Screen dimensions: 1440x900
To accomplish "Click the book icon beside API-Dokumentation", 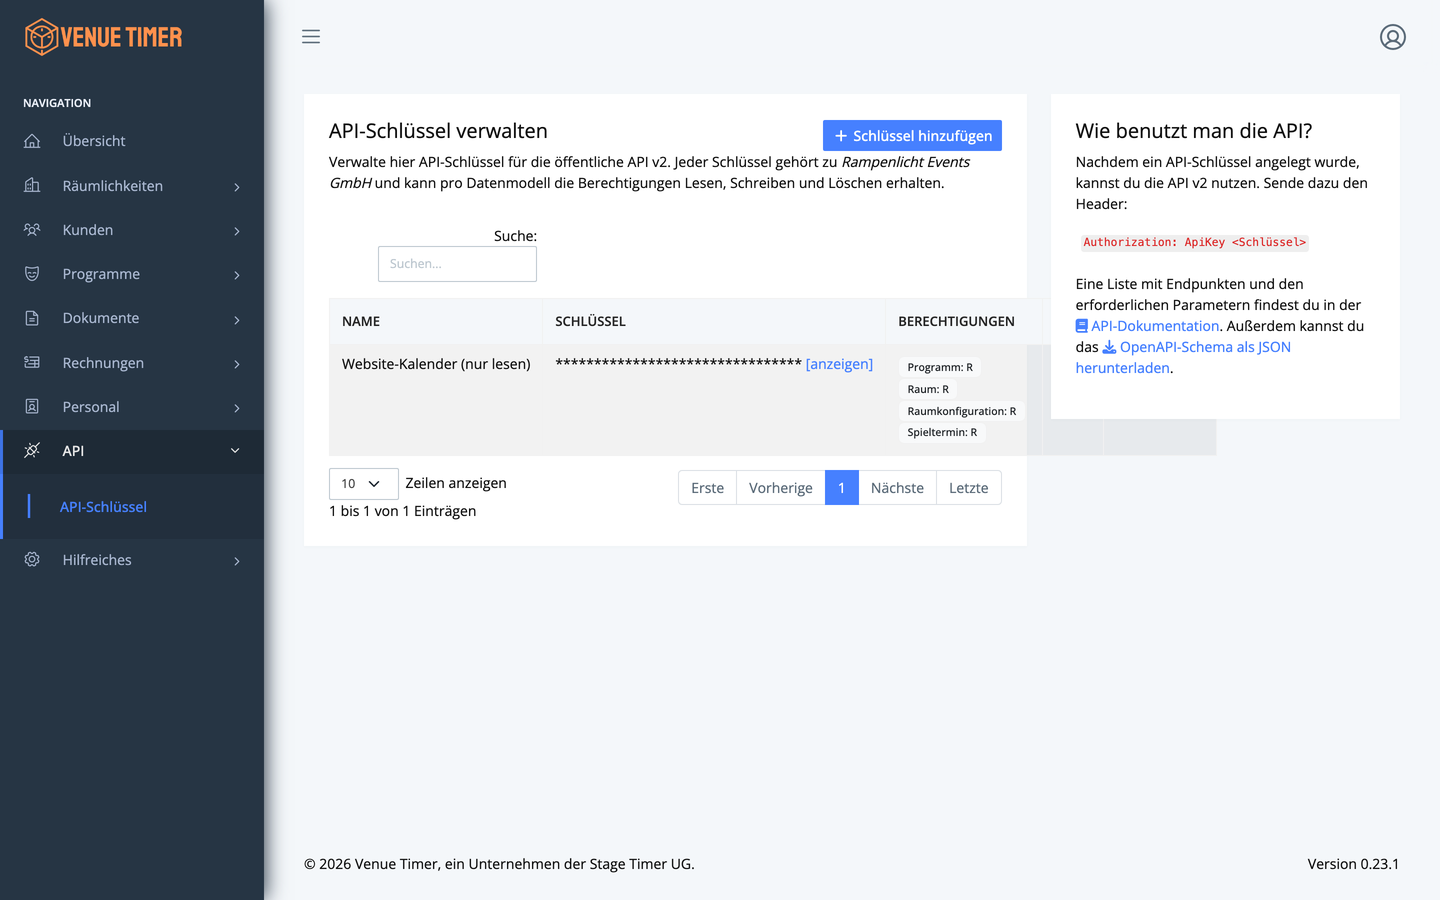I will pos(1082,326).
